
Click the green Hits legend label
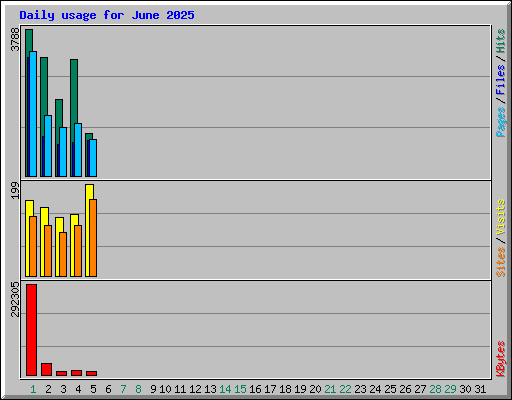[500, 41]
